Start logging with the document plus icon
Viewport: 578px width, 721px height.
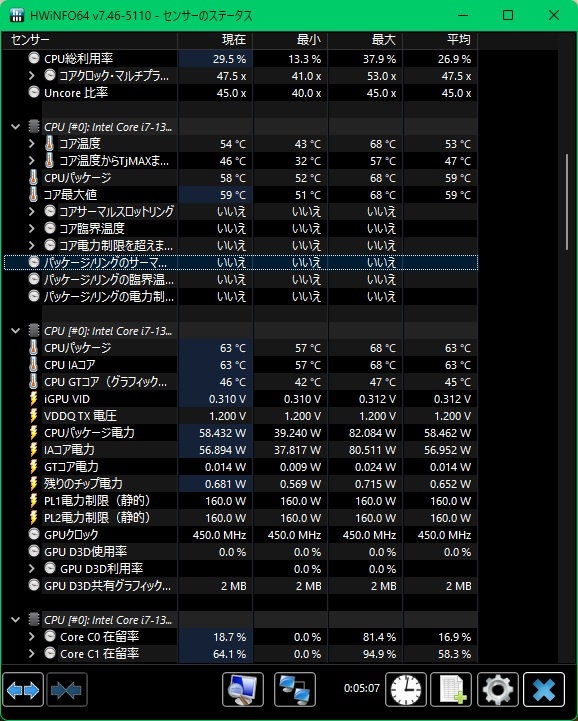451,689
